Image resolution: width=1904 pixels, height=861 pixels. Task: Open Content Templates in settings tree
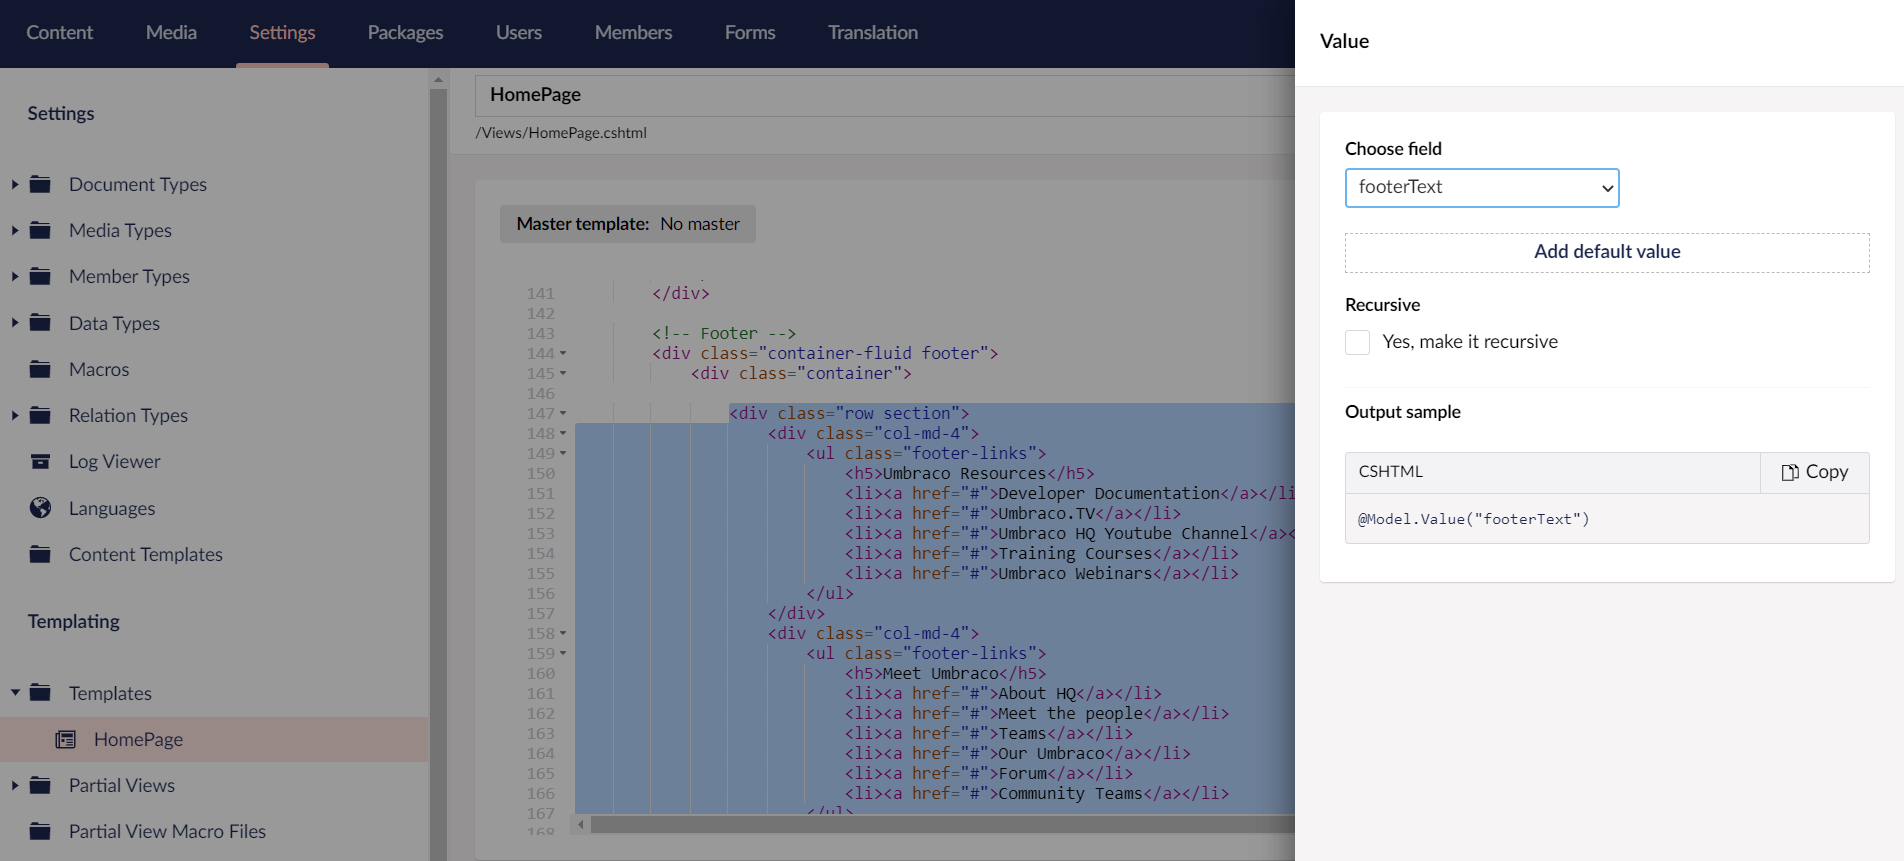[145, 554]
